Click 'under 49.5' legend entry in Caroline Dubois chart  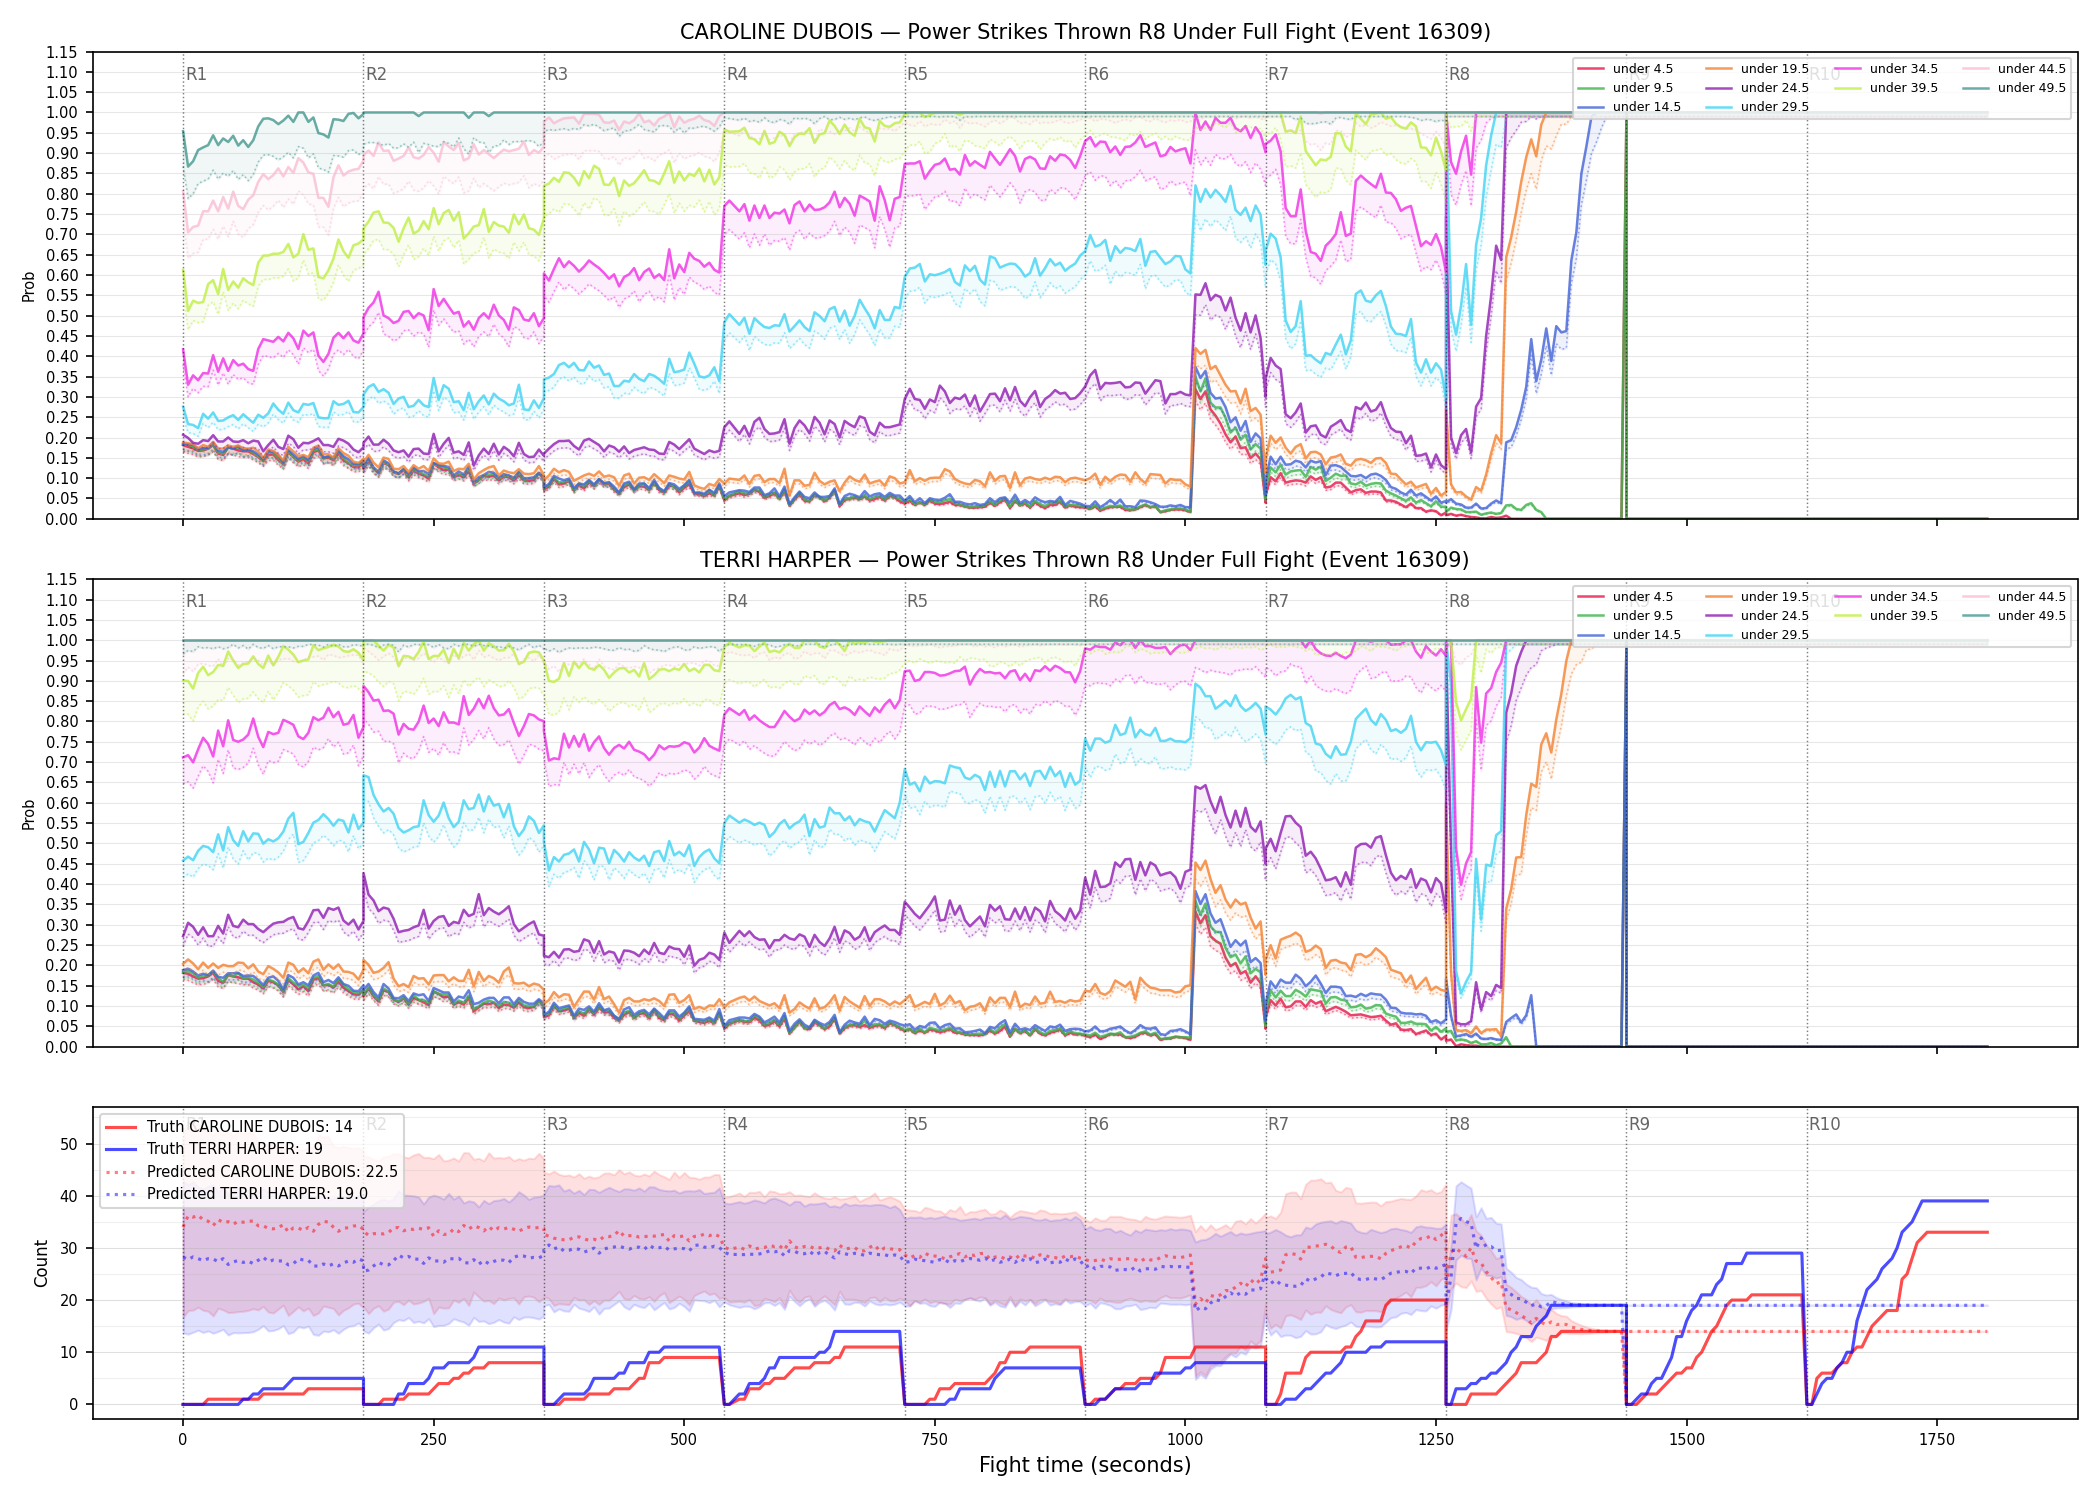point(2014,88)
